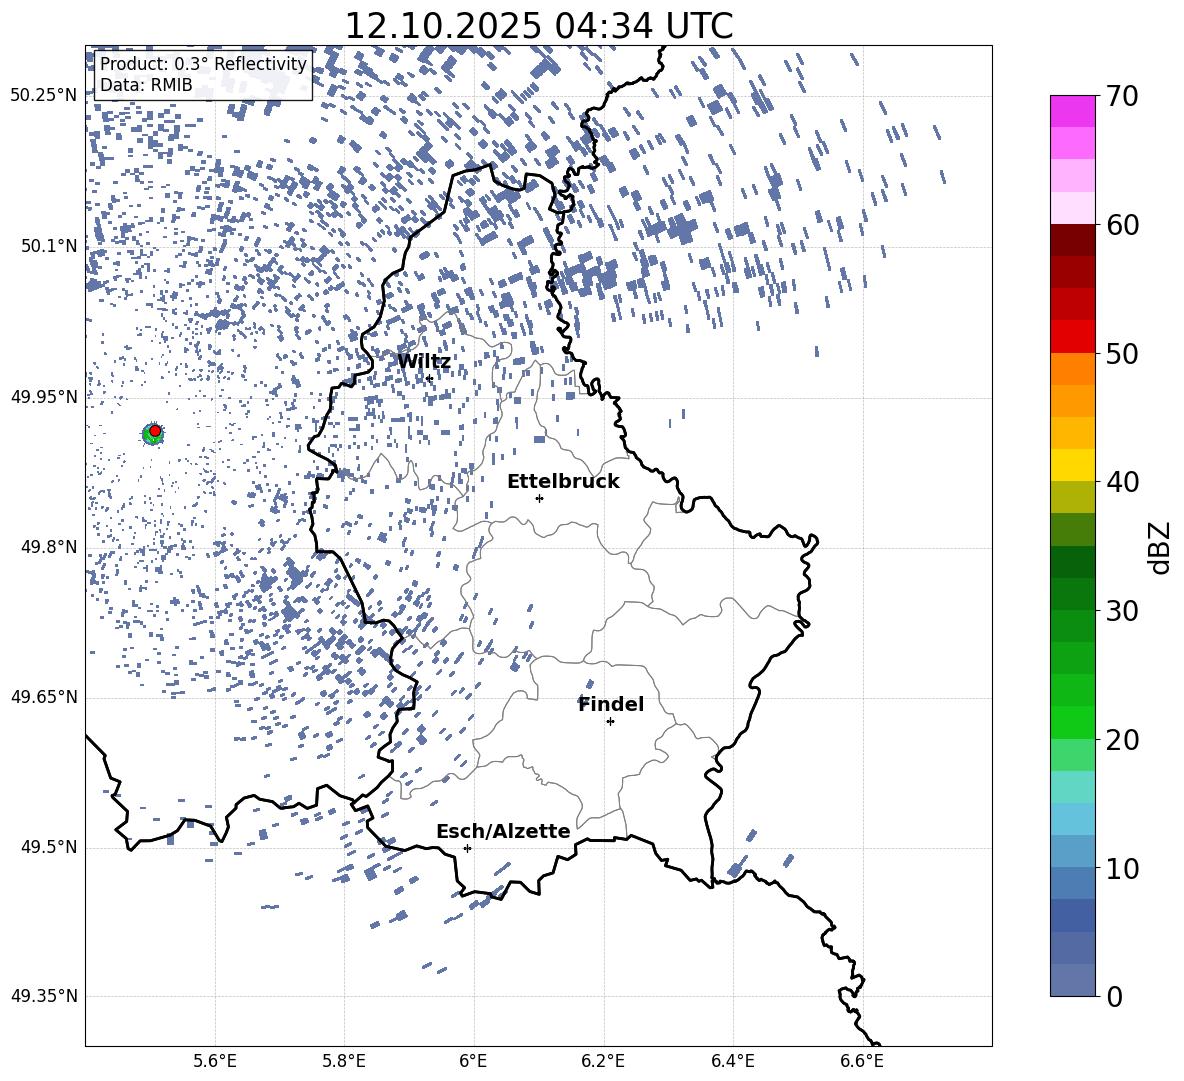Click the dark red 60 dBZ colorbar segment
This screenshot has width=1184, height=1081.
[1072, 240]
